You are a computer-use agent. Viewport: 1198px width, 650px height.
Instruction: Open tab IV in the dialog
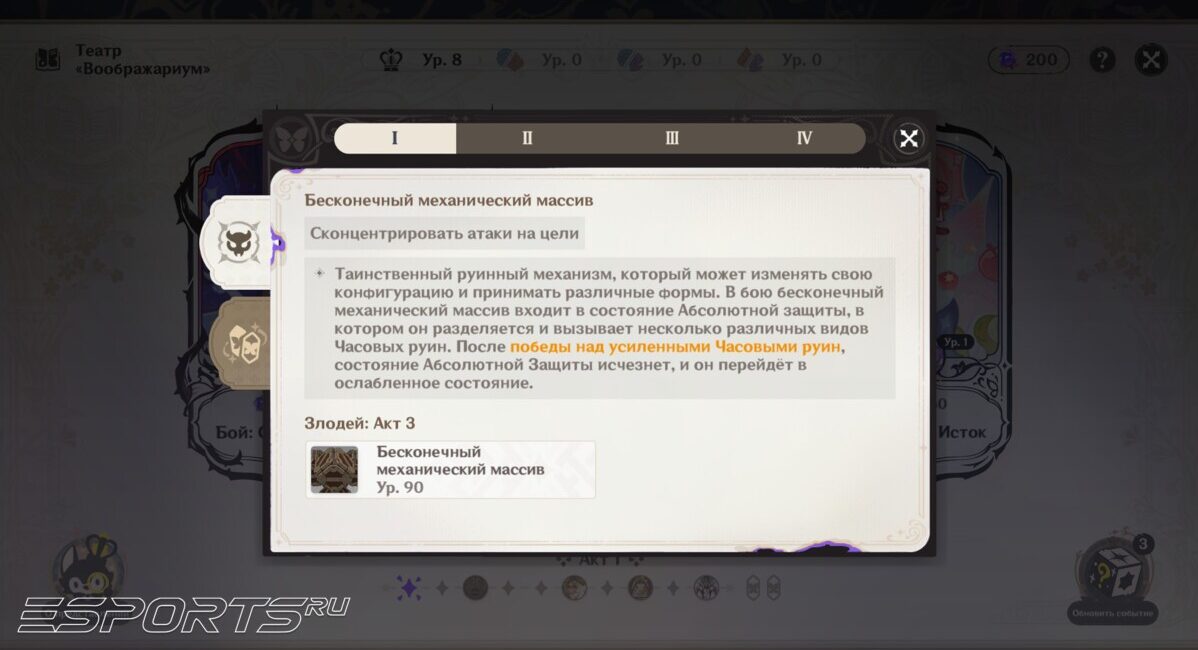(804, 139)
